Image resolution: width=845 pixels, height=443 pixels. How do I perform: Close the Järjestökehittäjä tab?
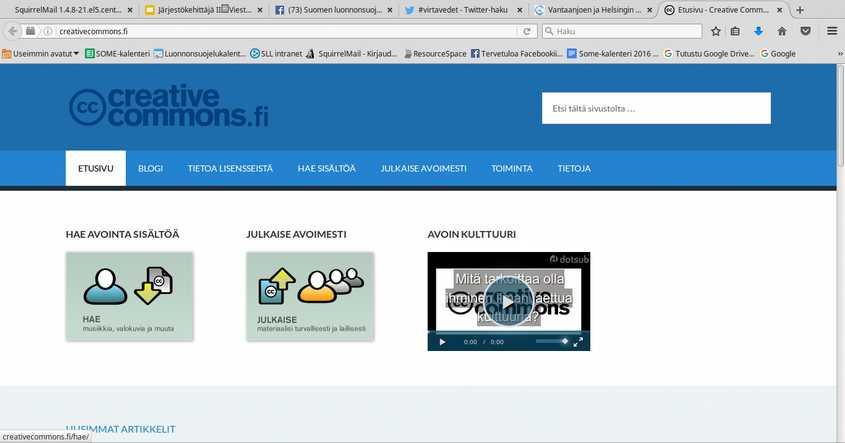(x=260, y=10)
